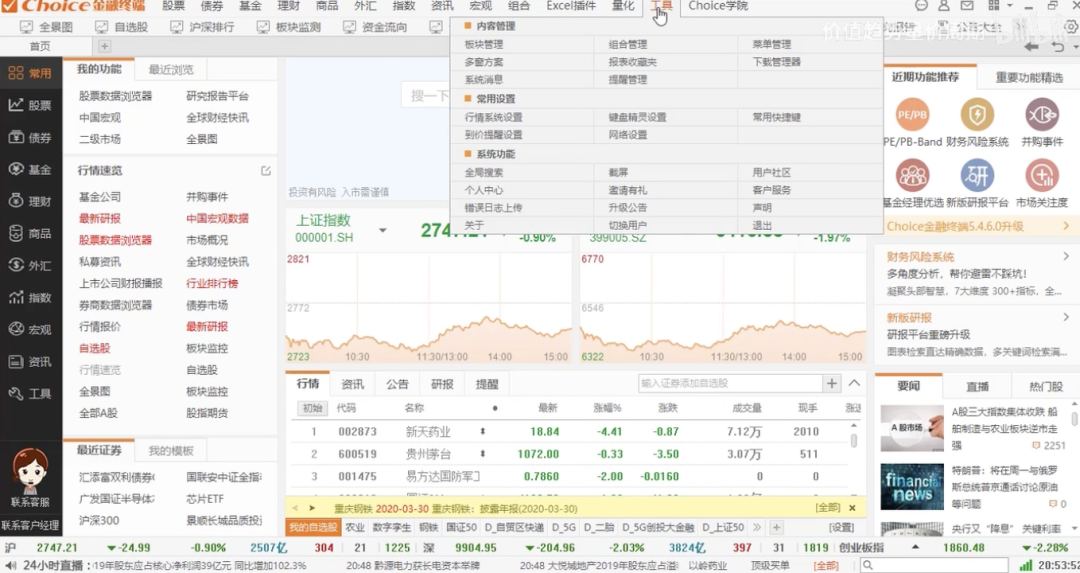Select 切换用户 in the 工具 menu
1080x573 pixels.
click(x=627, y=225)
